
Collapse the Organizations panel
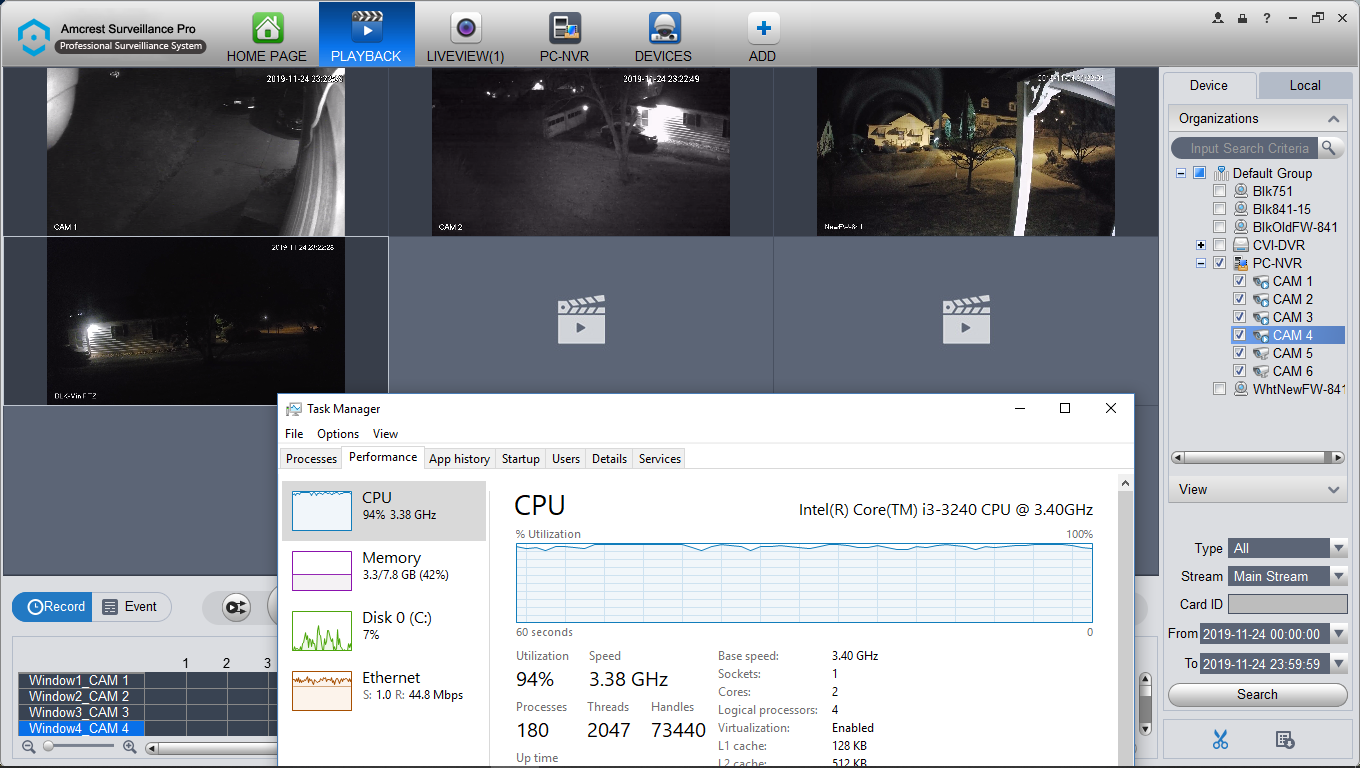click(x=1333, y=118)
